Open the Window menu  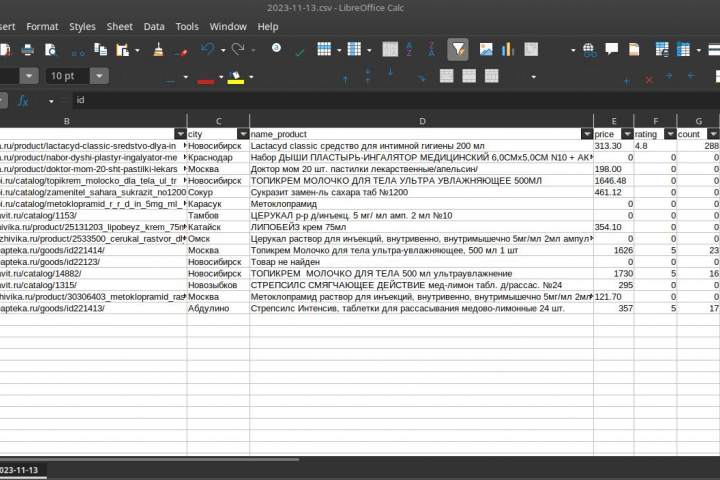coord(228,27)
